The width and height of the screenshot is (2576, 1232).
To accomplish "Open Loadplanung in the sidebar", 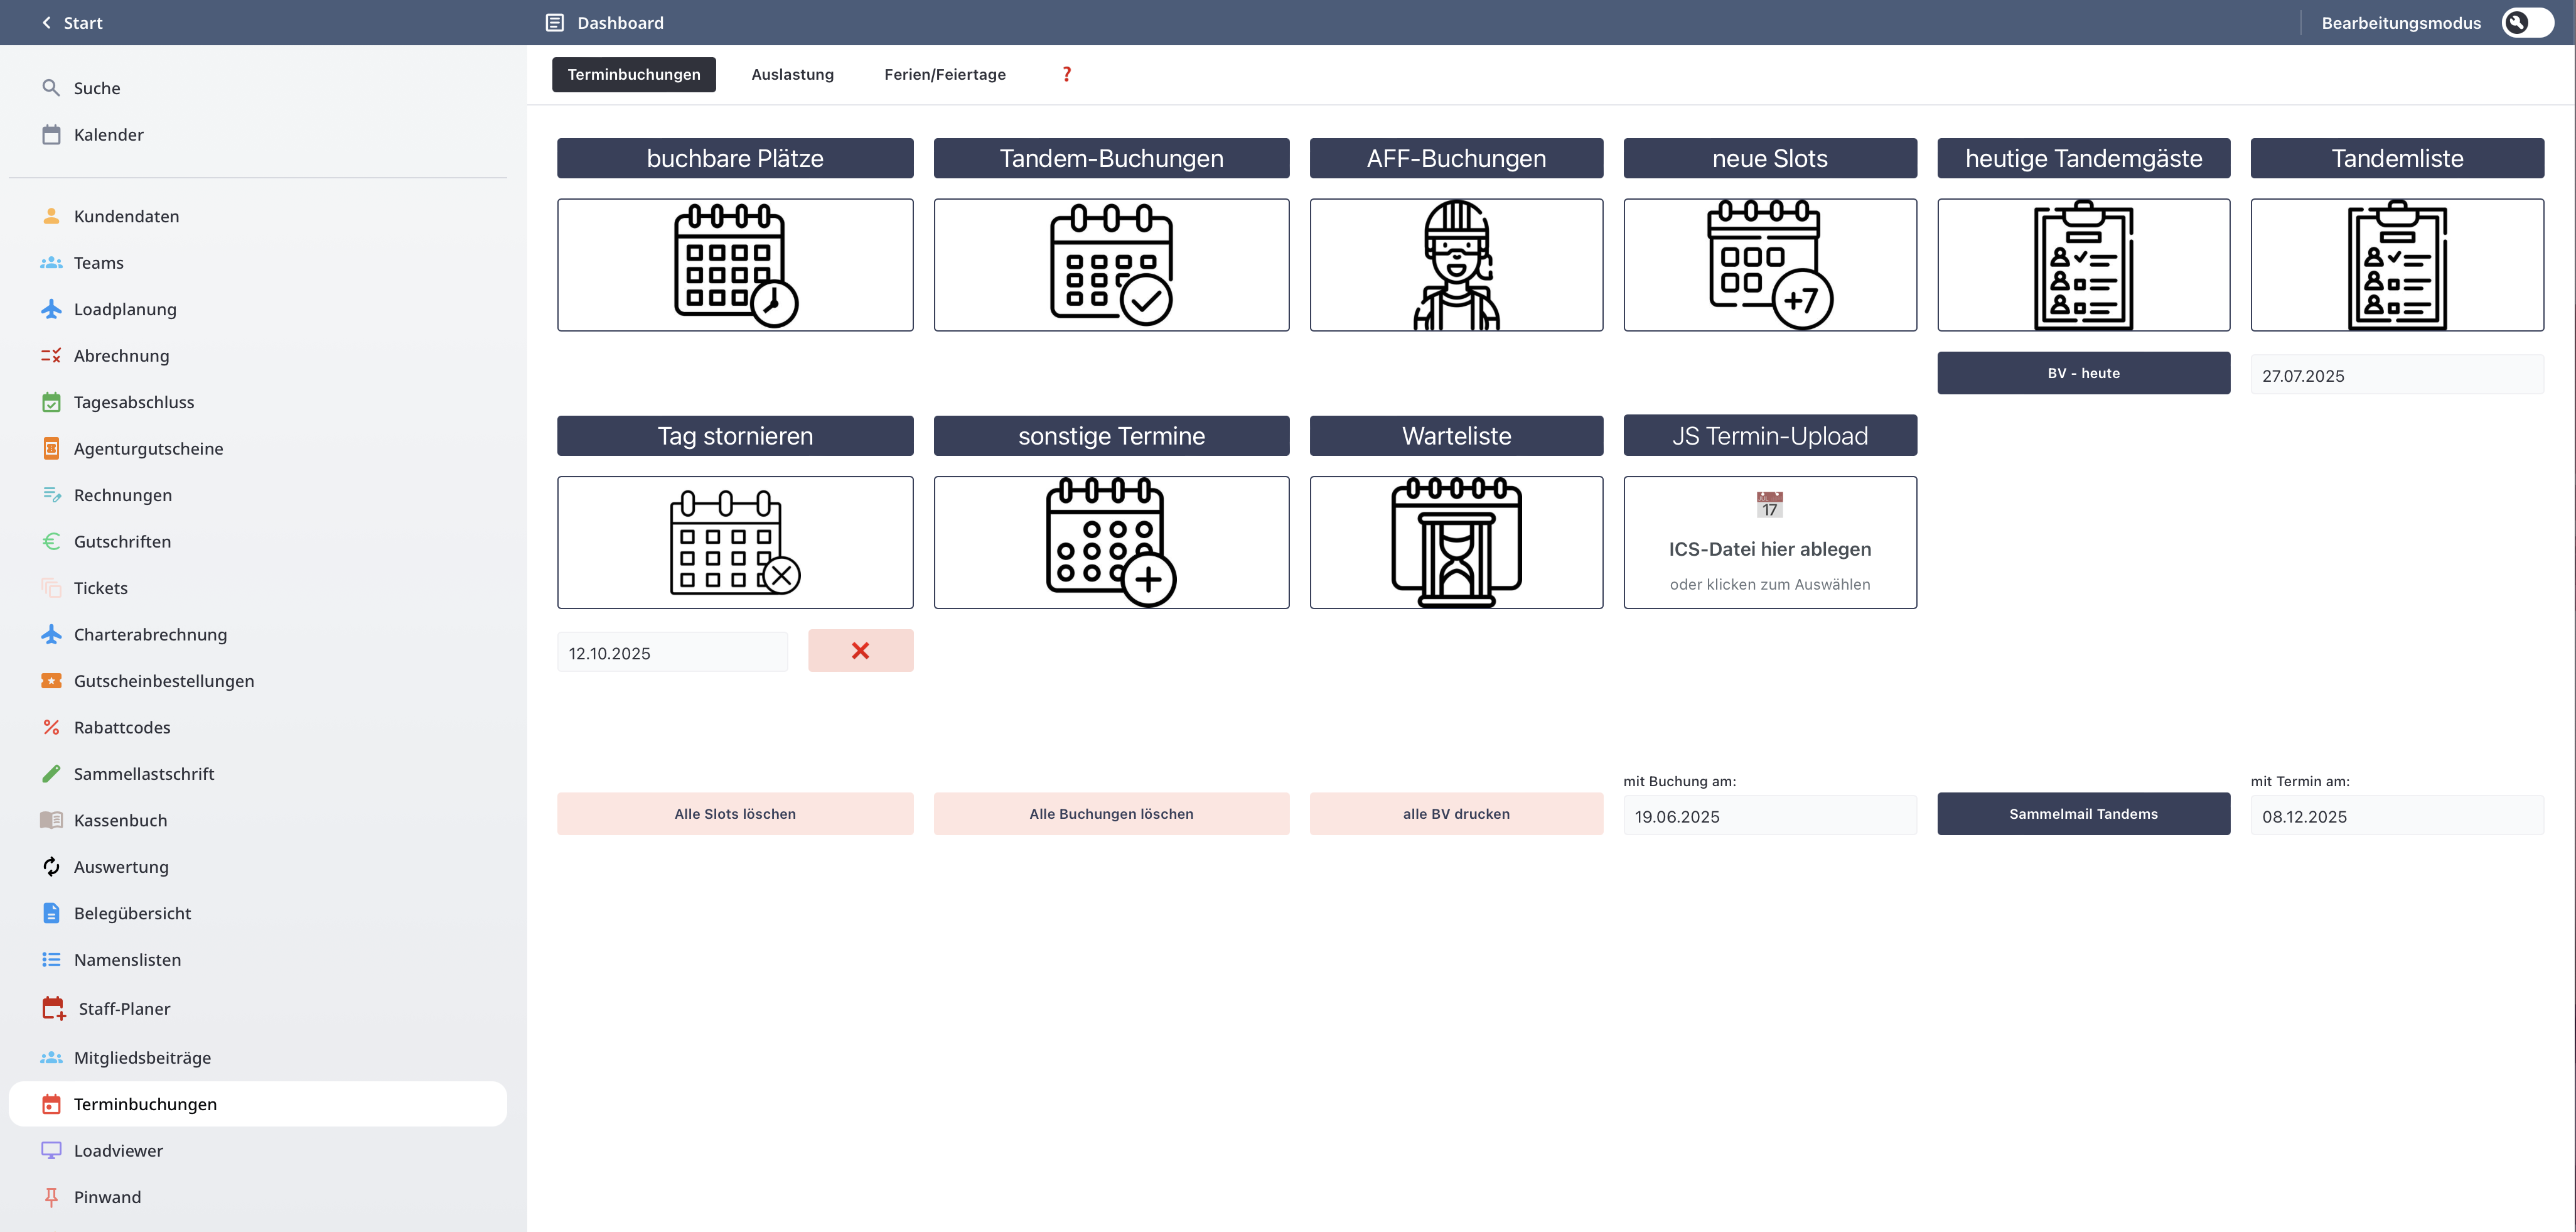I will (x=125, y=309).
